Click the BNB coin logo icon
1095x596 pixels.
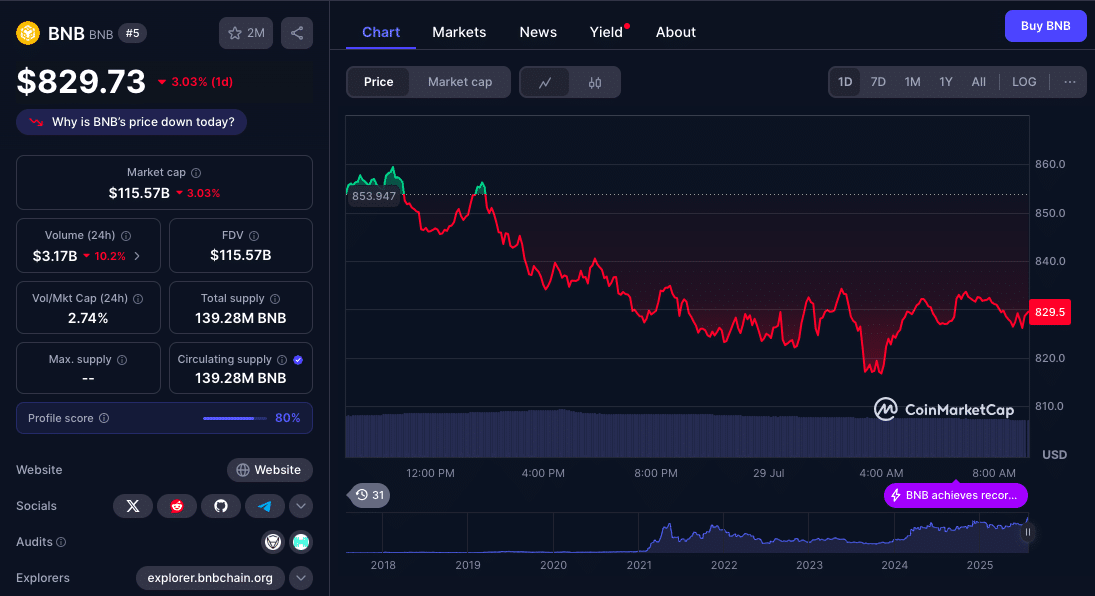[28, 33]
